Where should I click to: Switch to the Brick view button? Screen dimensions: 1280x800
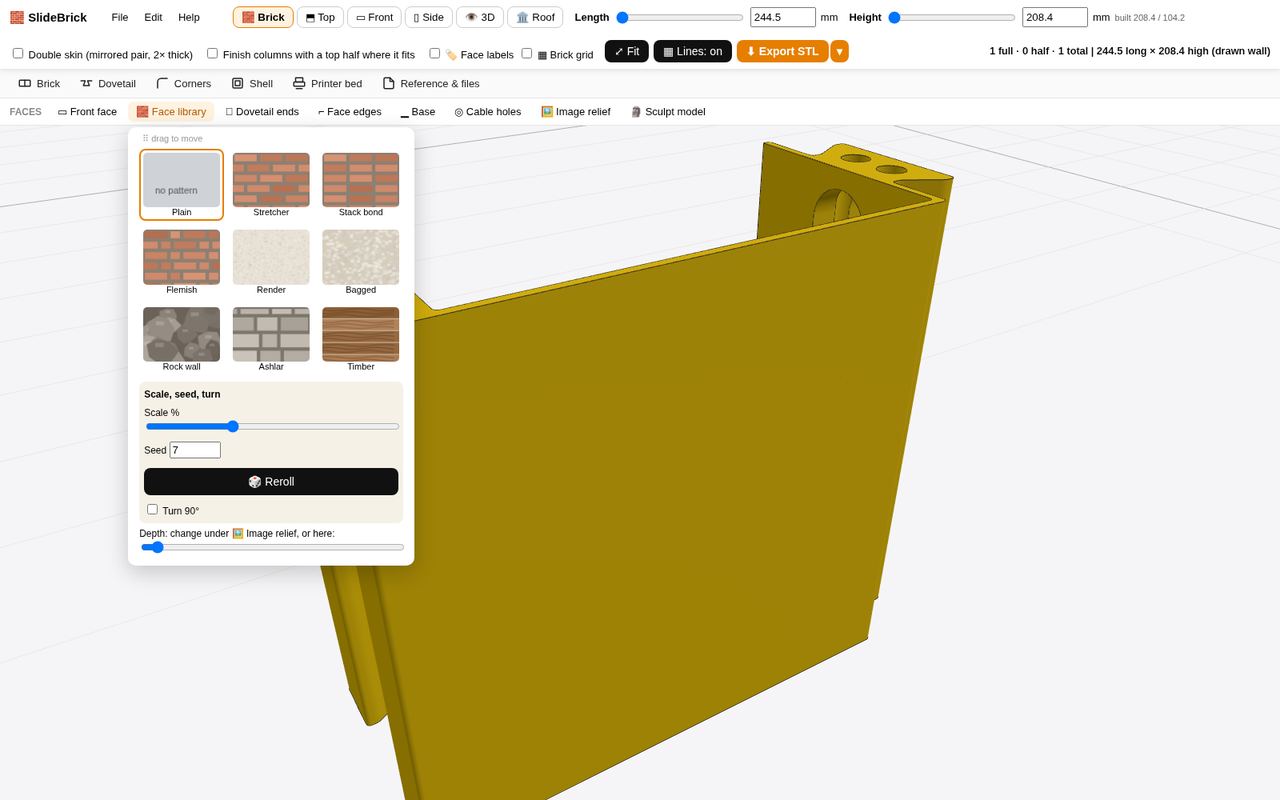coord(263,17)
